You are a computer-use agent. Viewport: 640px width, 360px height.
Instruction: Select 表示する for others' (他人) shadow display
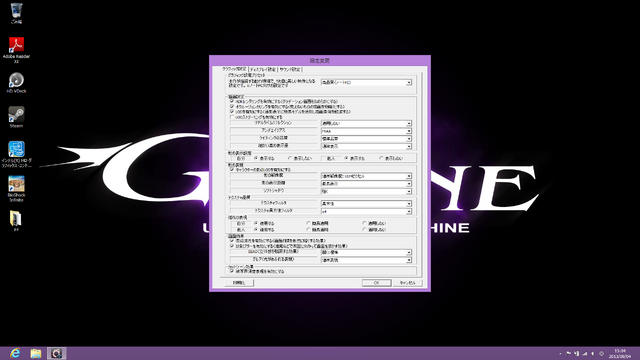pyautogui.click(x=355, y=158)
